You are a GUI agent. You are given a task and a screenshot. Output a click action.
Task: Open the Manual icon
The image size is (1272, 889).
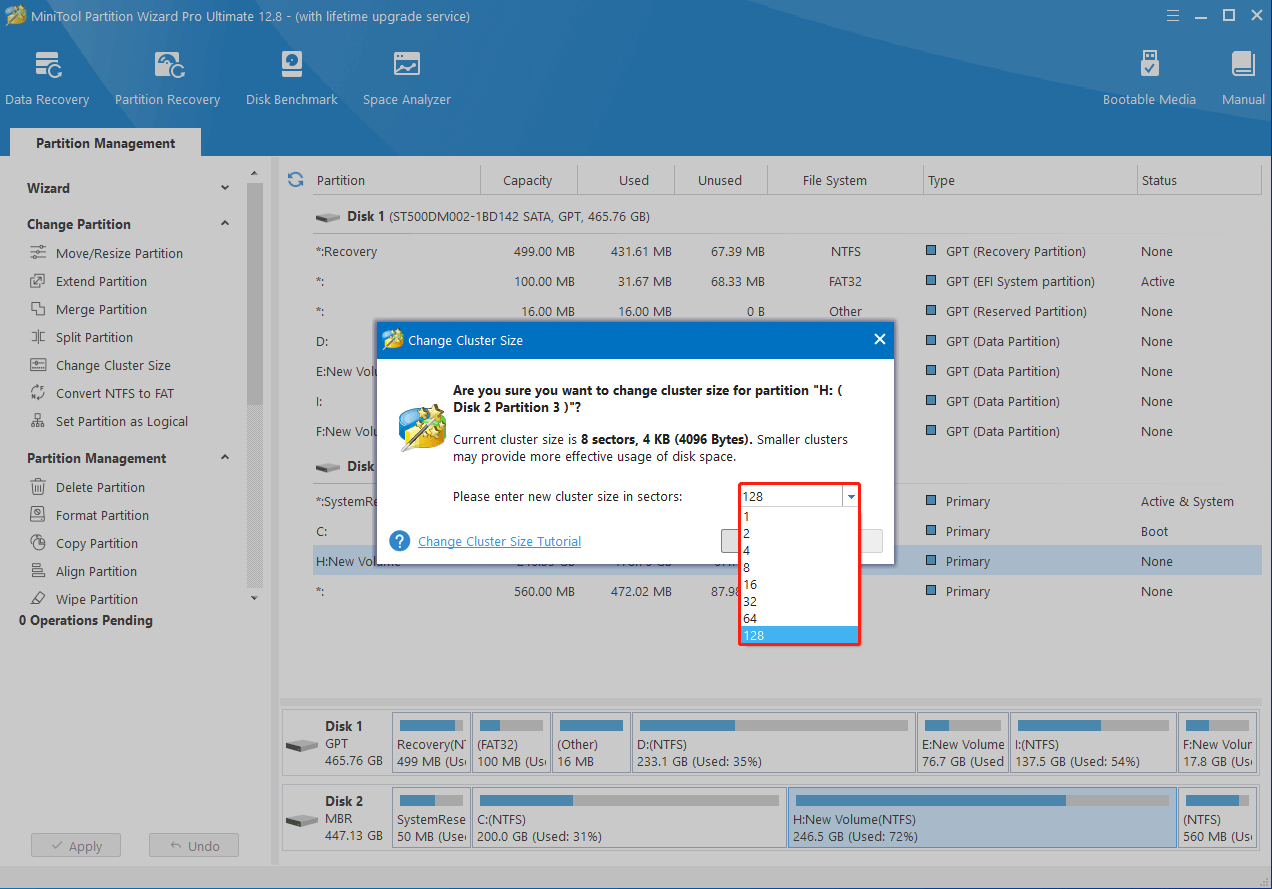pyautogui.click(x=1243, y=78)
